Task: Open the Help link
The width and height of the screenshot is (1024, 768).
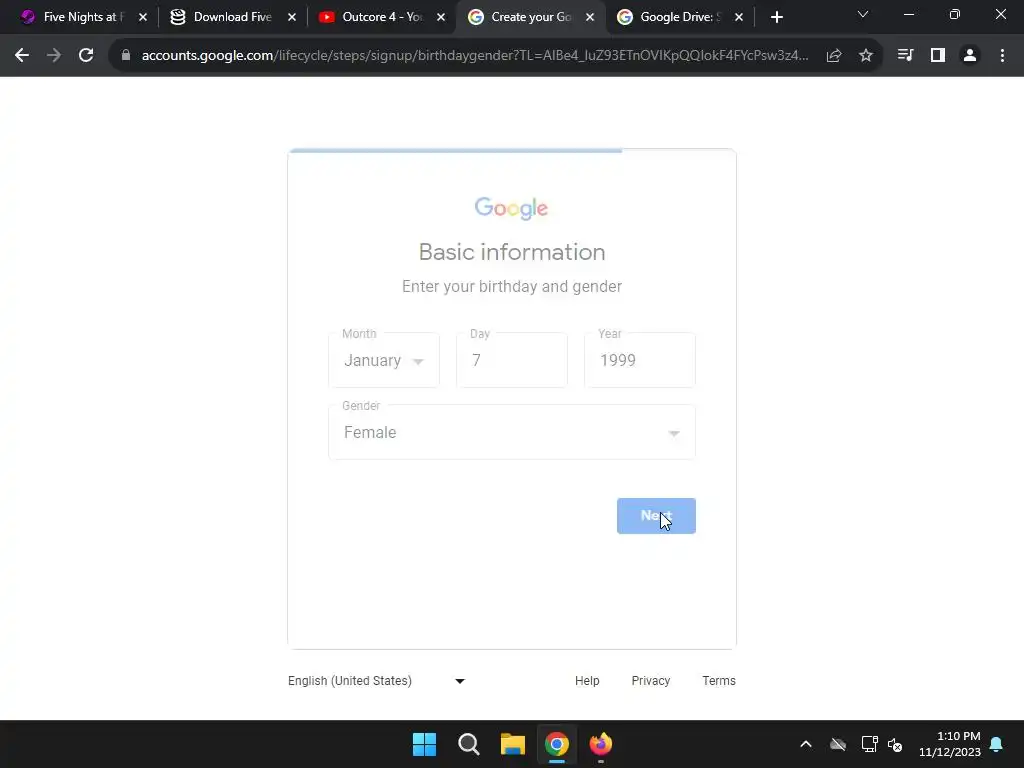Action: (587, 680)
